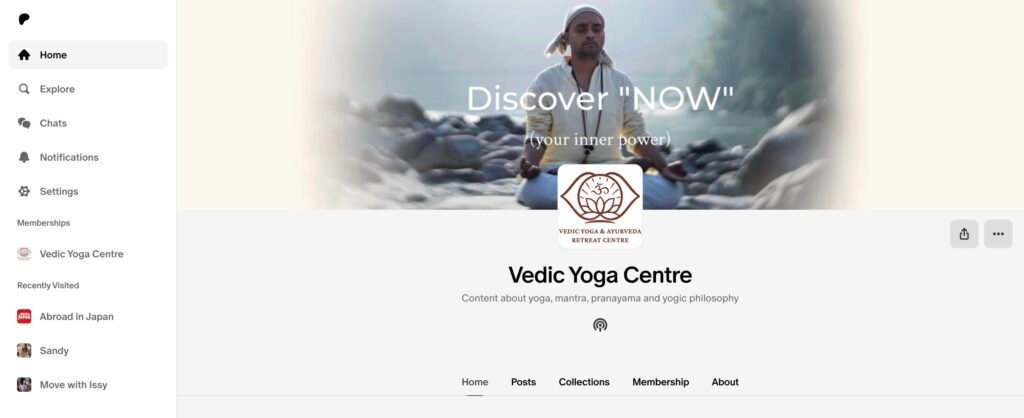Click the Home house icon in sidebar

click(24, 55)
